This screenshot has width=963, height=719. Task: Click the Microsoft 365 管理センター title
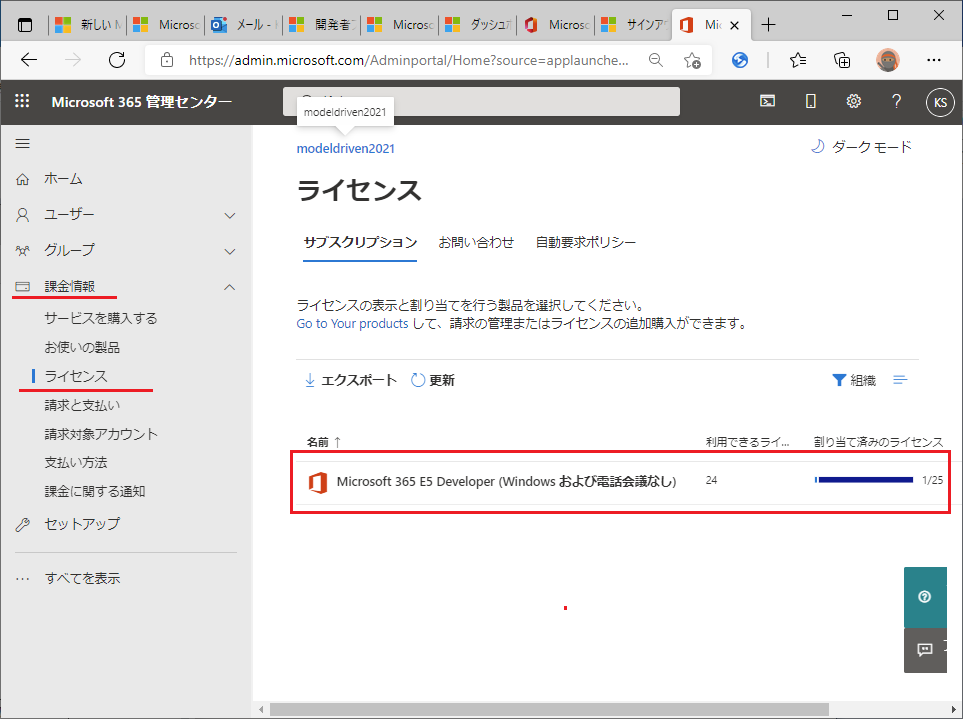click(x=141, y=102)
